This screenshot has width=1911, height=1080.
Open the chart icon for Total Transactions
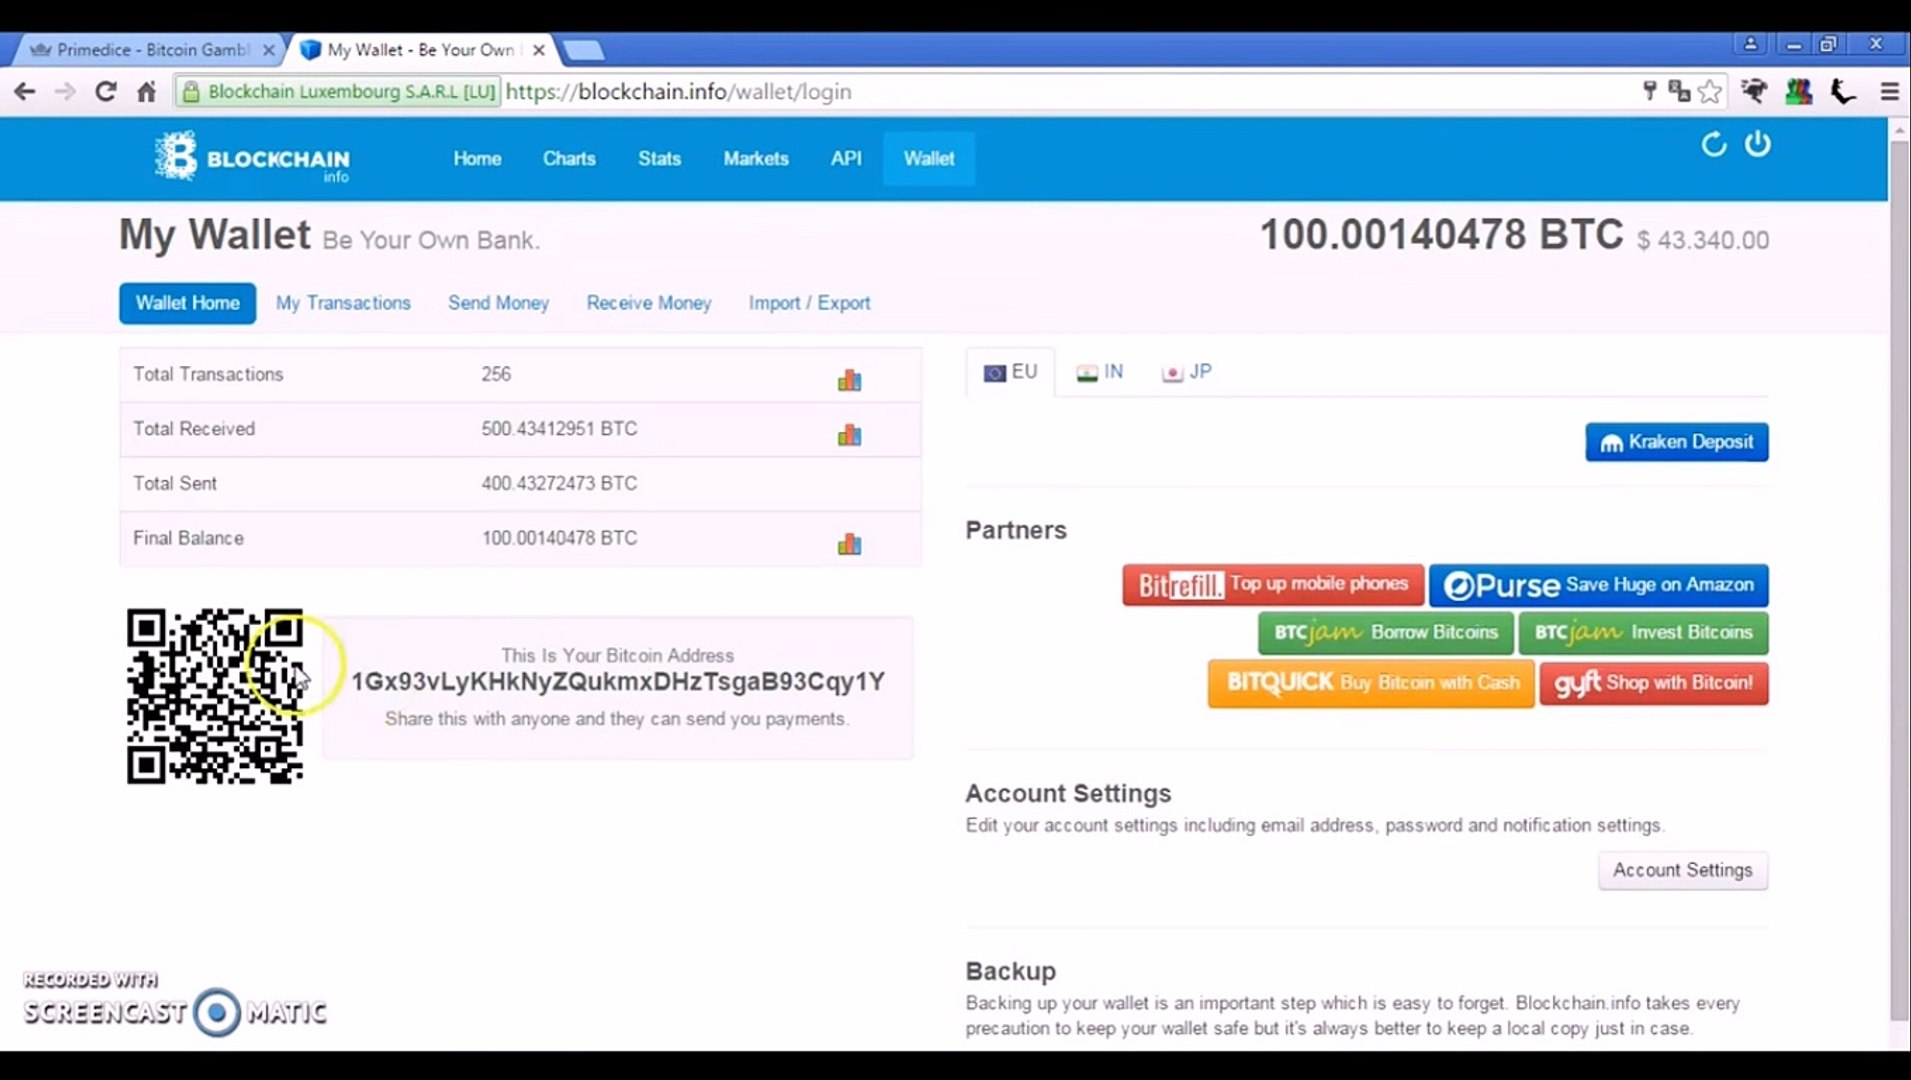[x=849, y=379]
